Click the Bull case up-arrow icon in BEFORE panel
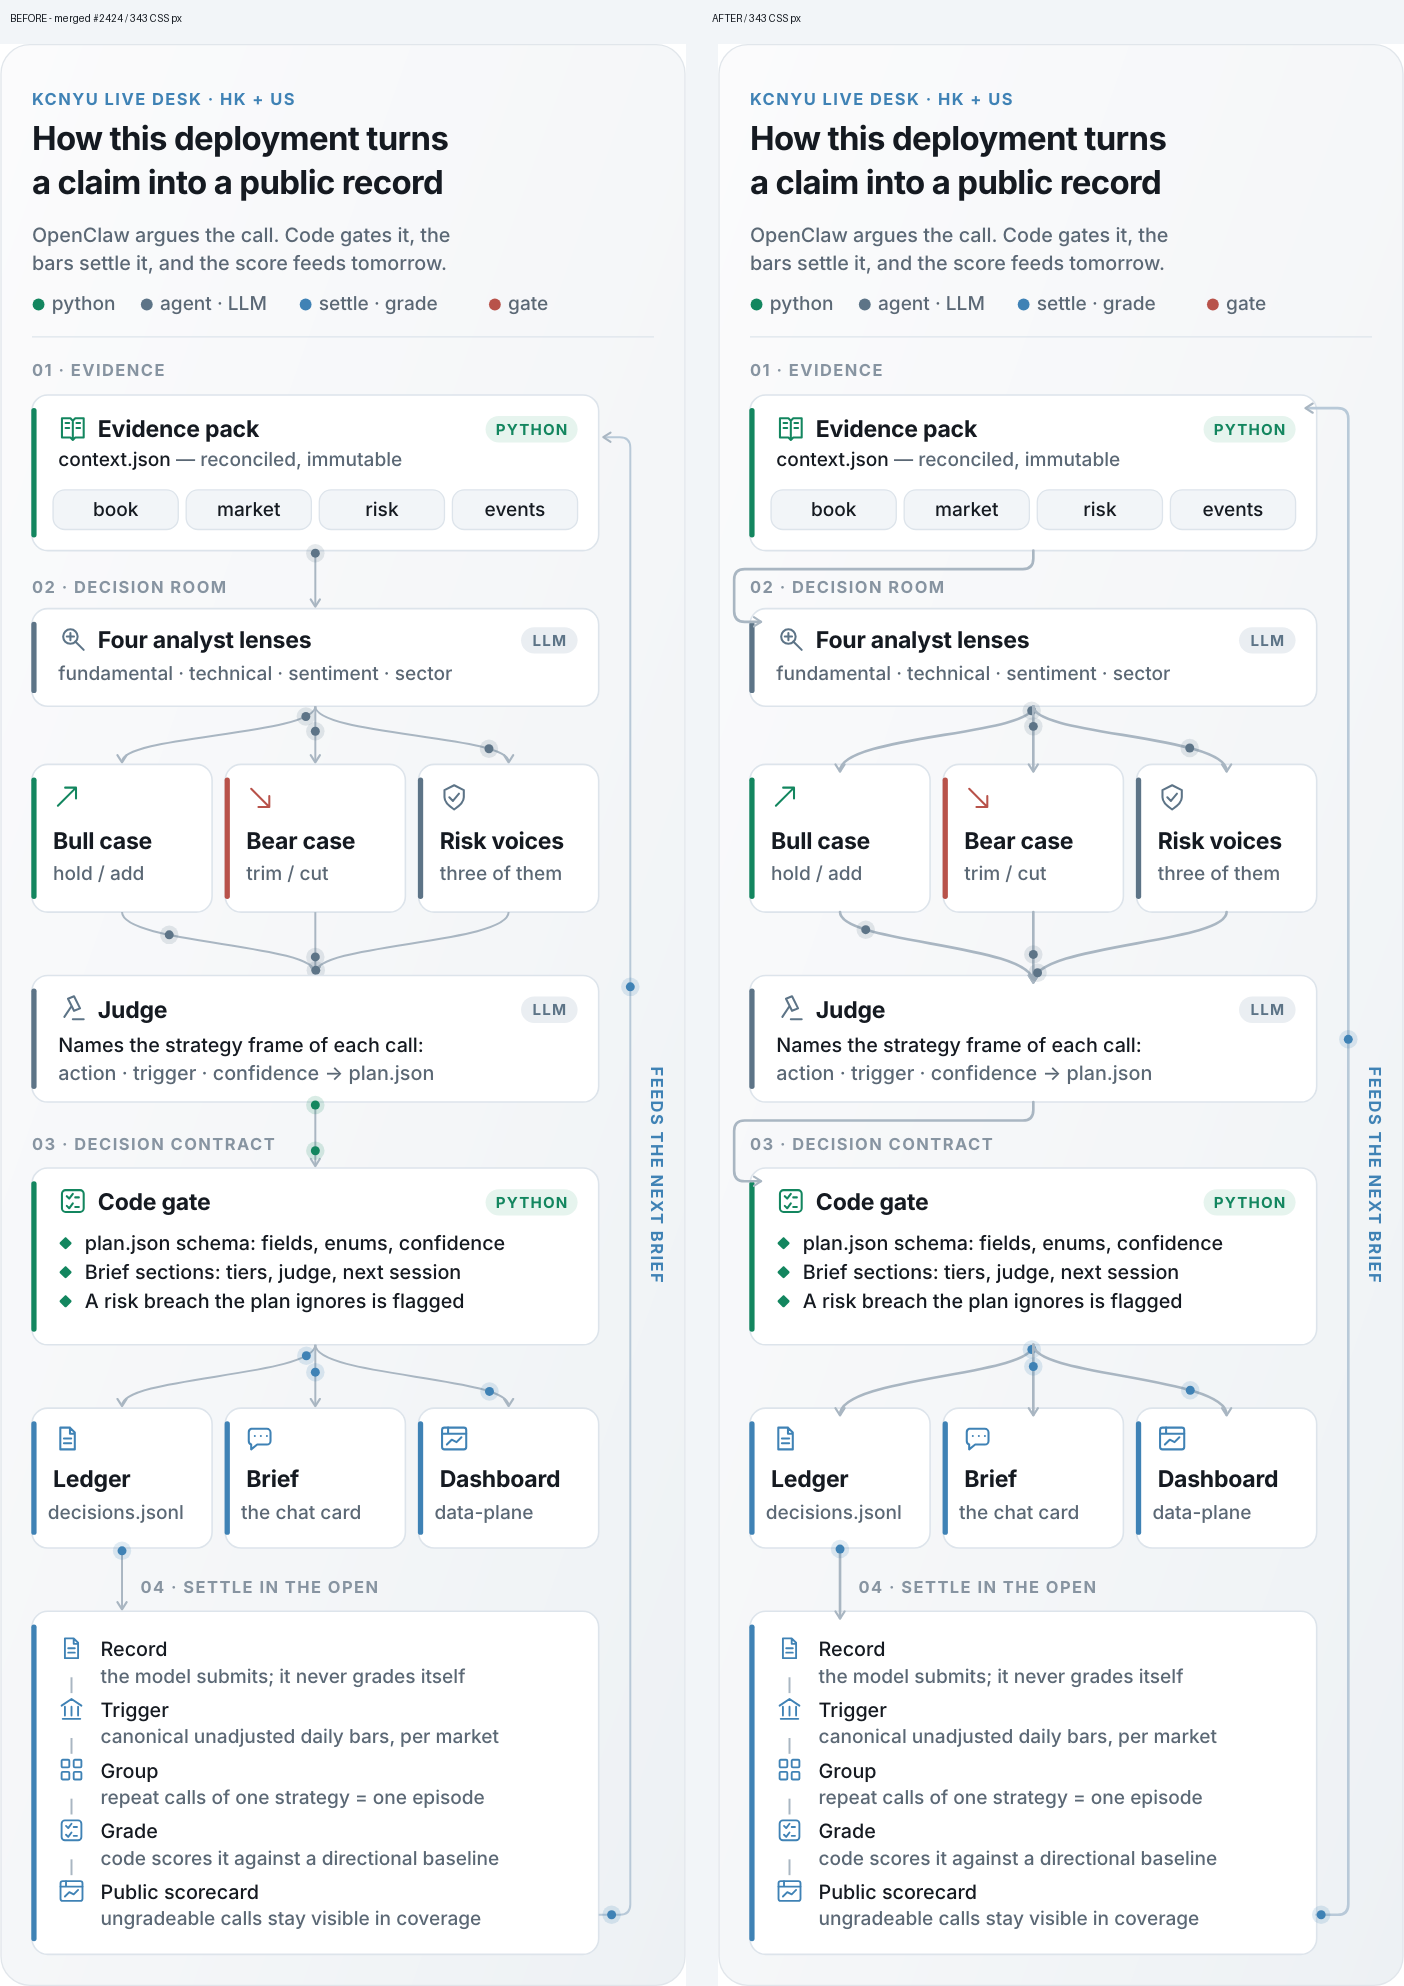The image size is (1404, 1986). tap(67, 797)
